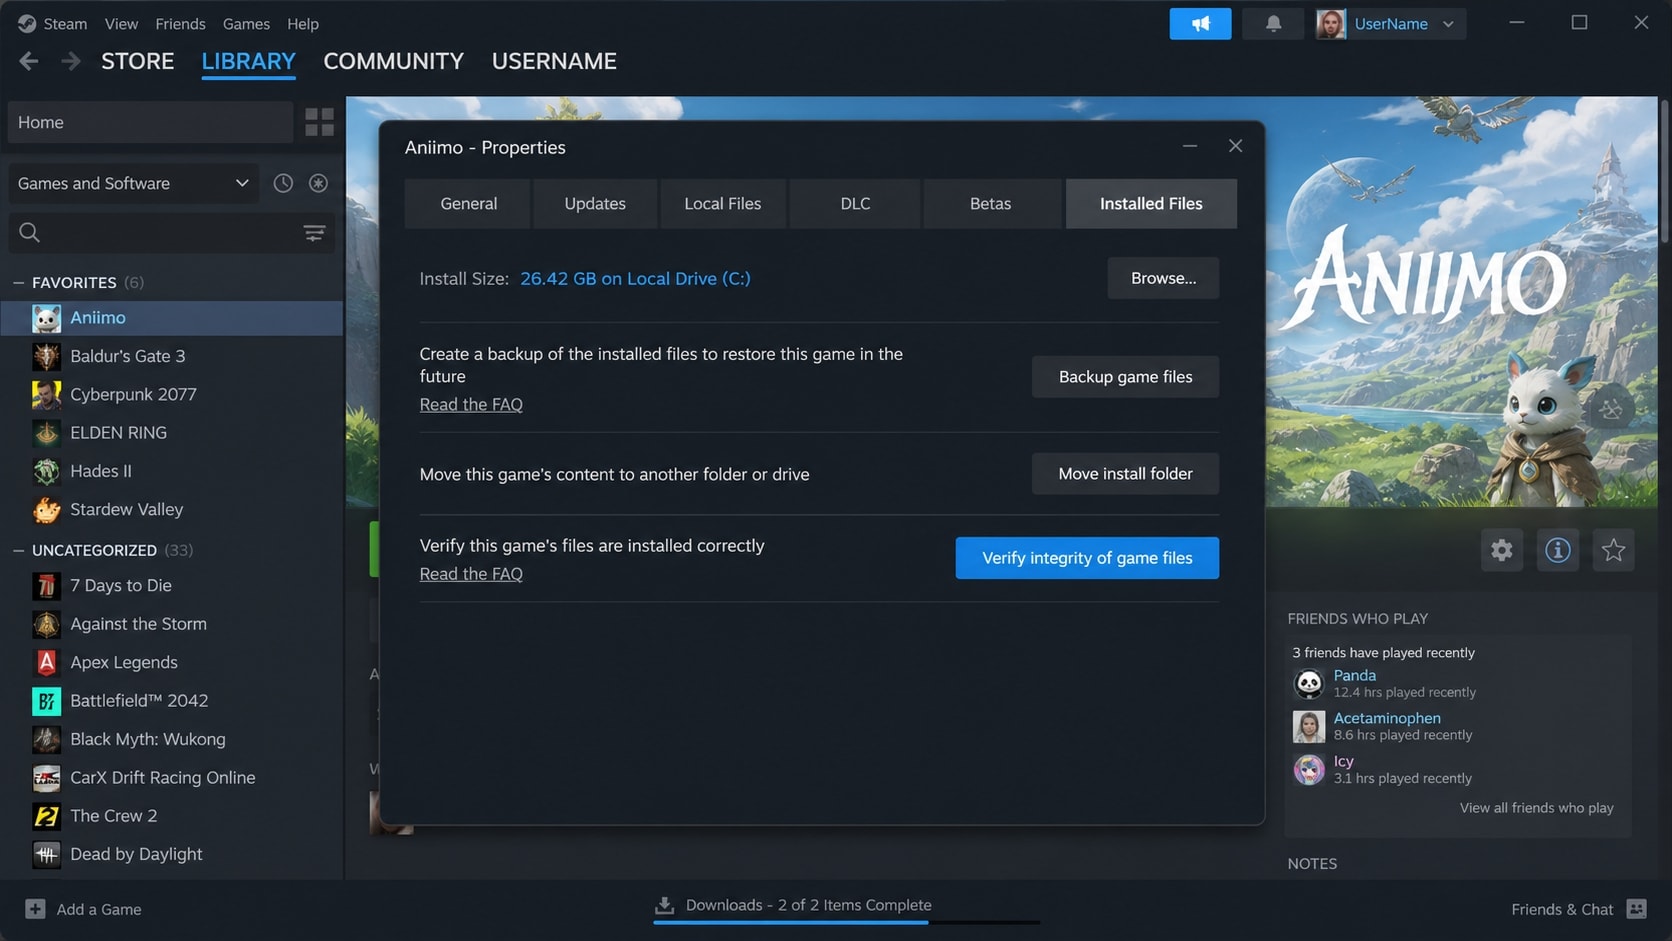
Task: Open the Aniimo manage gear icon
Action: (1502, 550)
